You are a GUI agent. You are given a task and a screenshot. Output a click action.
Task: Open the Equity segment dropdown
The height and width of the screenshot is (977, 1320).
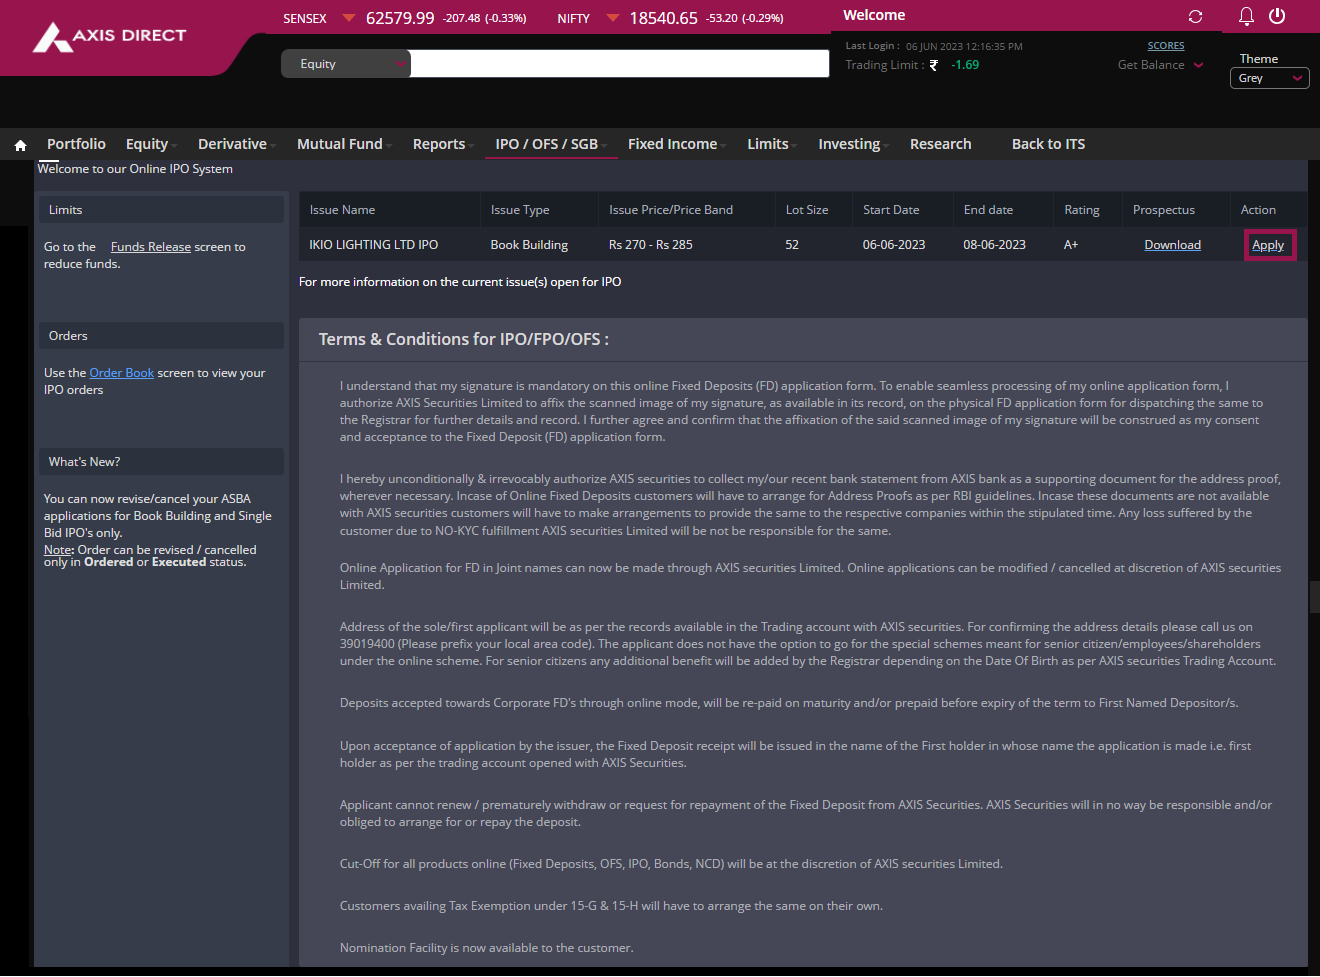345,64
